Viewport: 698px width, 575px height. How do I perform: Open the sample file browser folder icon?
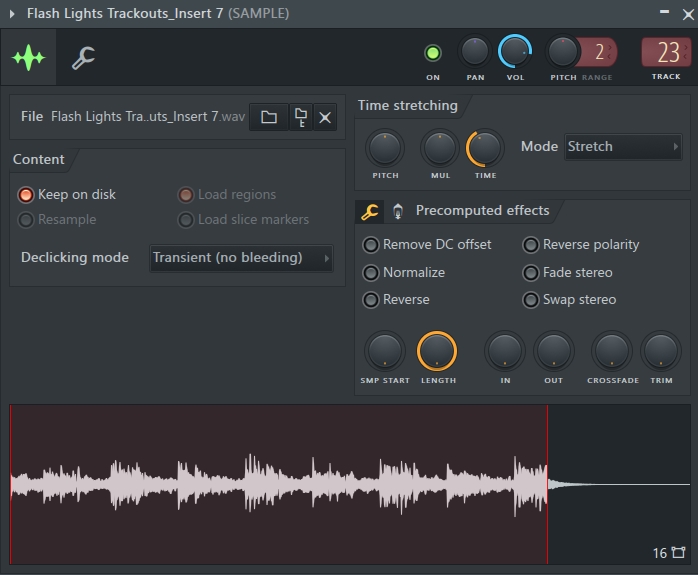[268, 117]
